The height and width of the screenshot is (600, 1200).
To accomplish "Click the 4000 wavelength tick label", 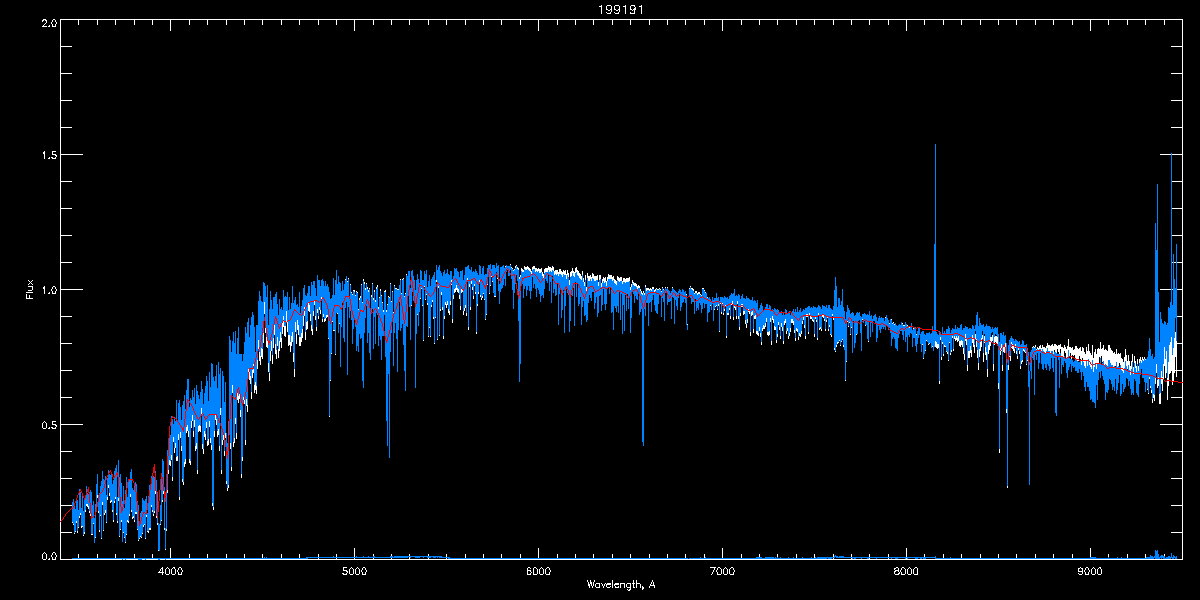I will (171, 571).
